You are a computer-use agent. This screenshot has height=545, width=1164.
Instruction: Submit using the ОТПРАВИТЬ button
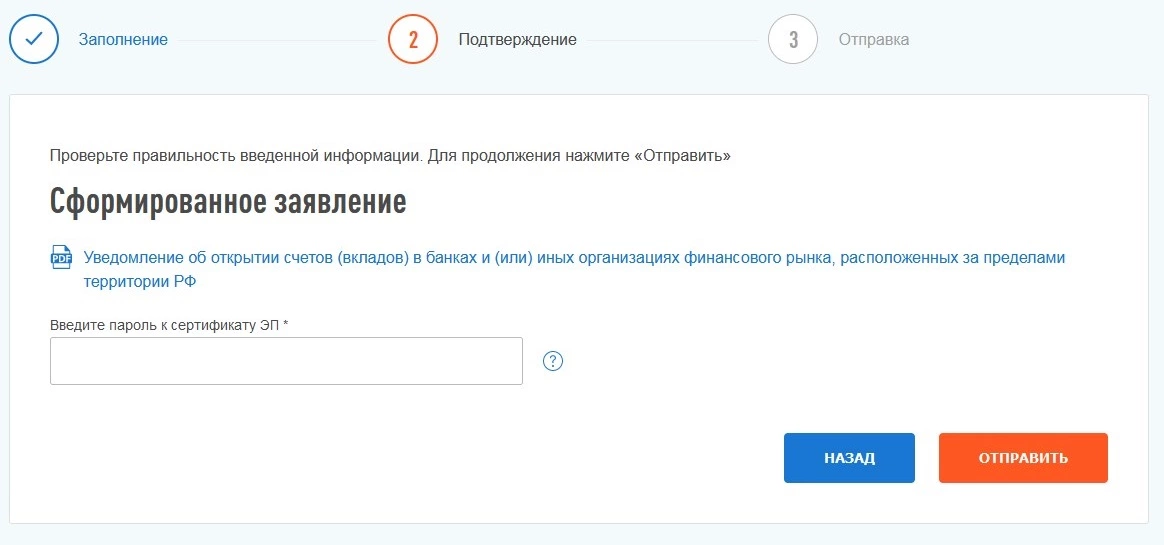coord(1023,457)
